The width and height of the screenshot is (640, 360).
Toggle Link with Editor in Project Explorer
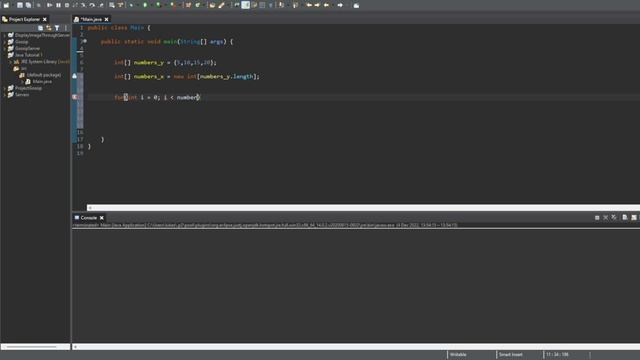(x=49, y=28)
